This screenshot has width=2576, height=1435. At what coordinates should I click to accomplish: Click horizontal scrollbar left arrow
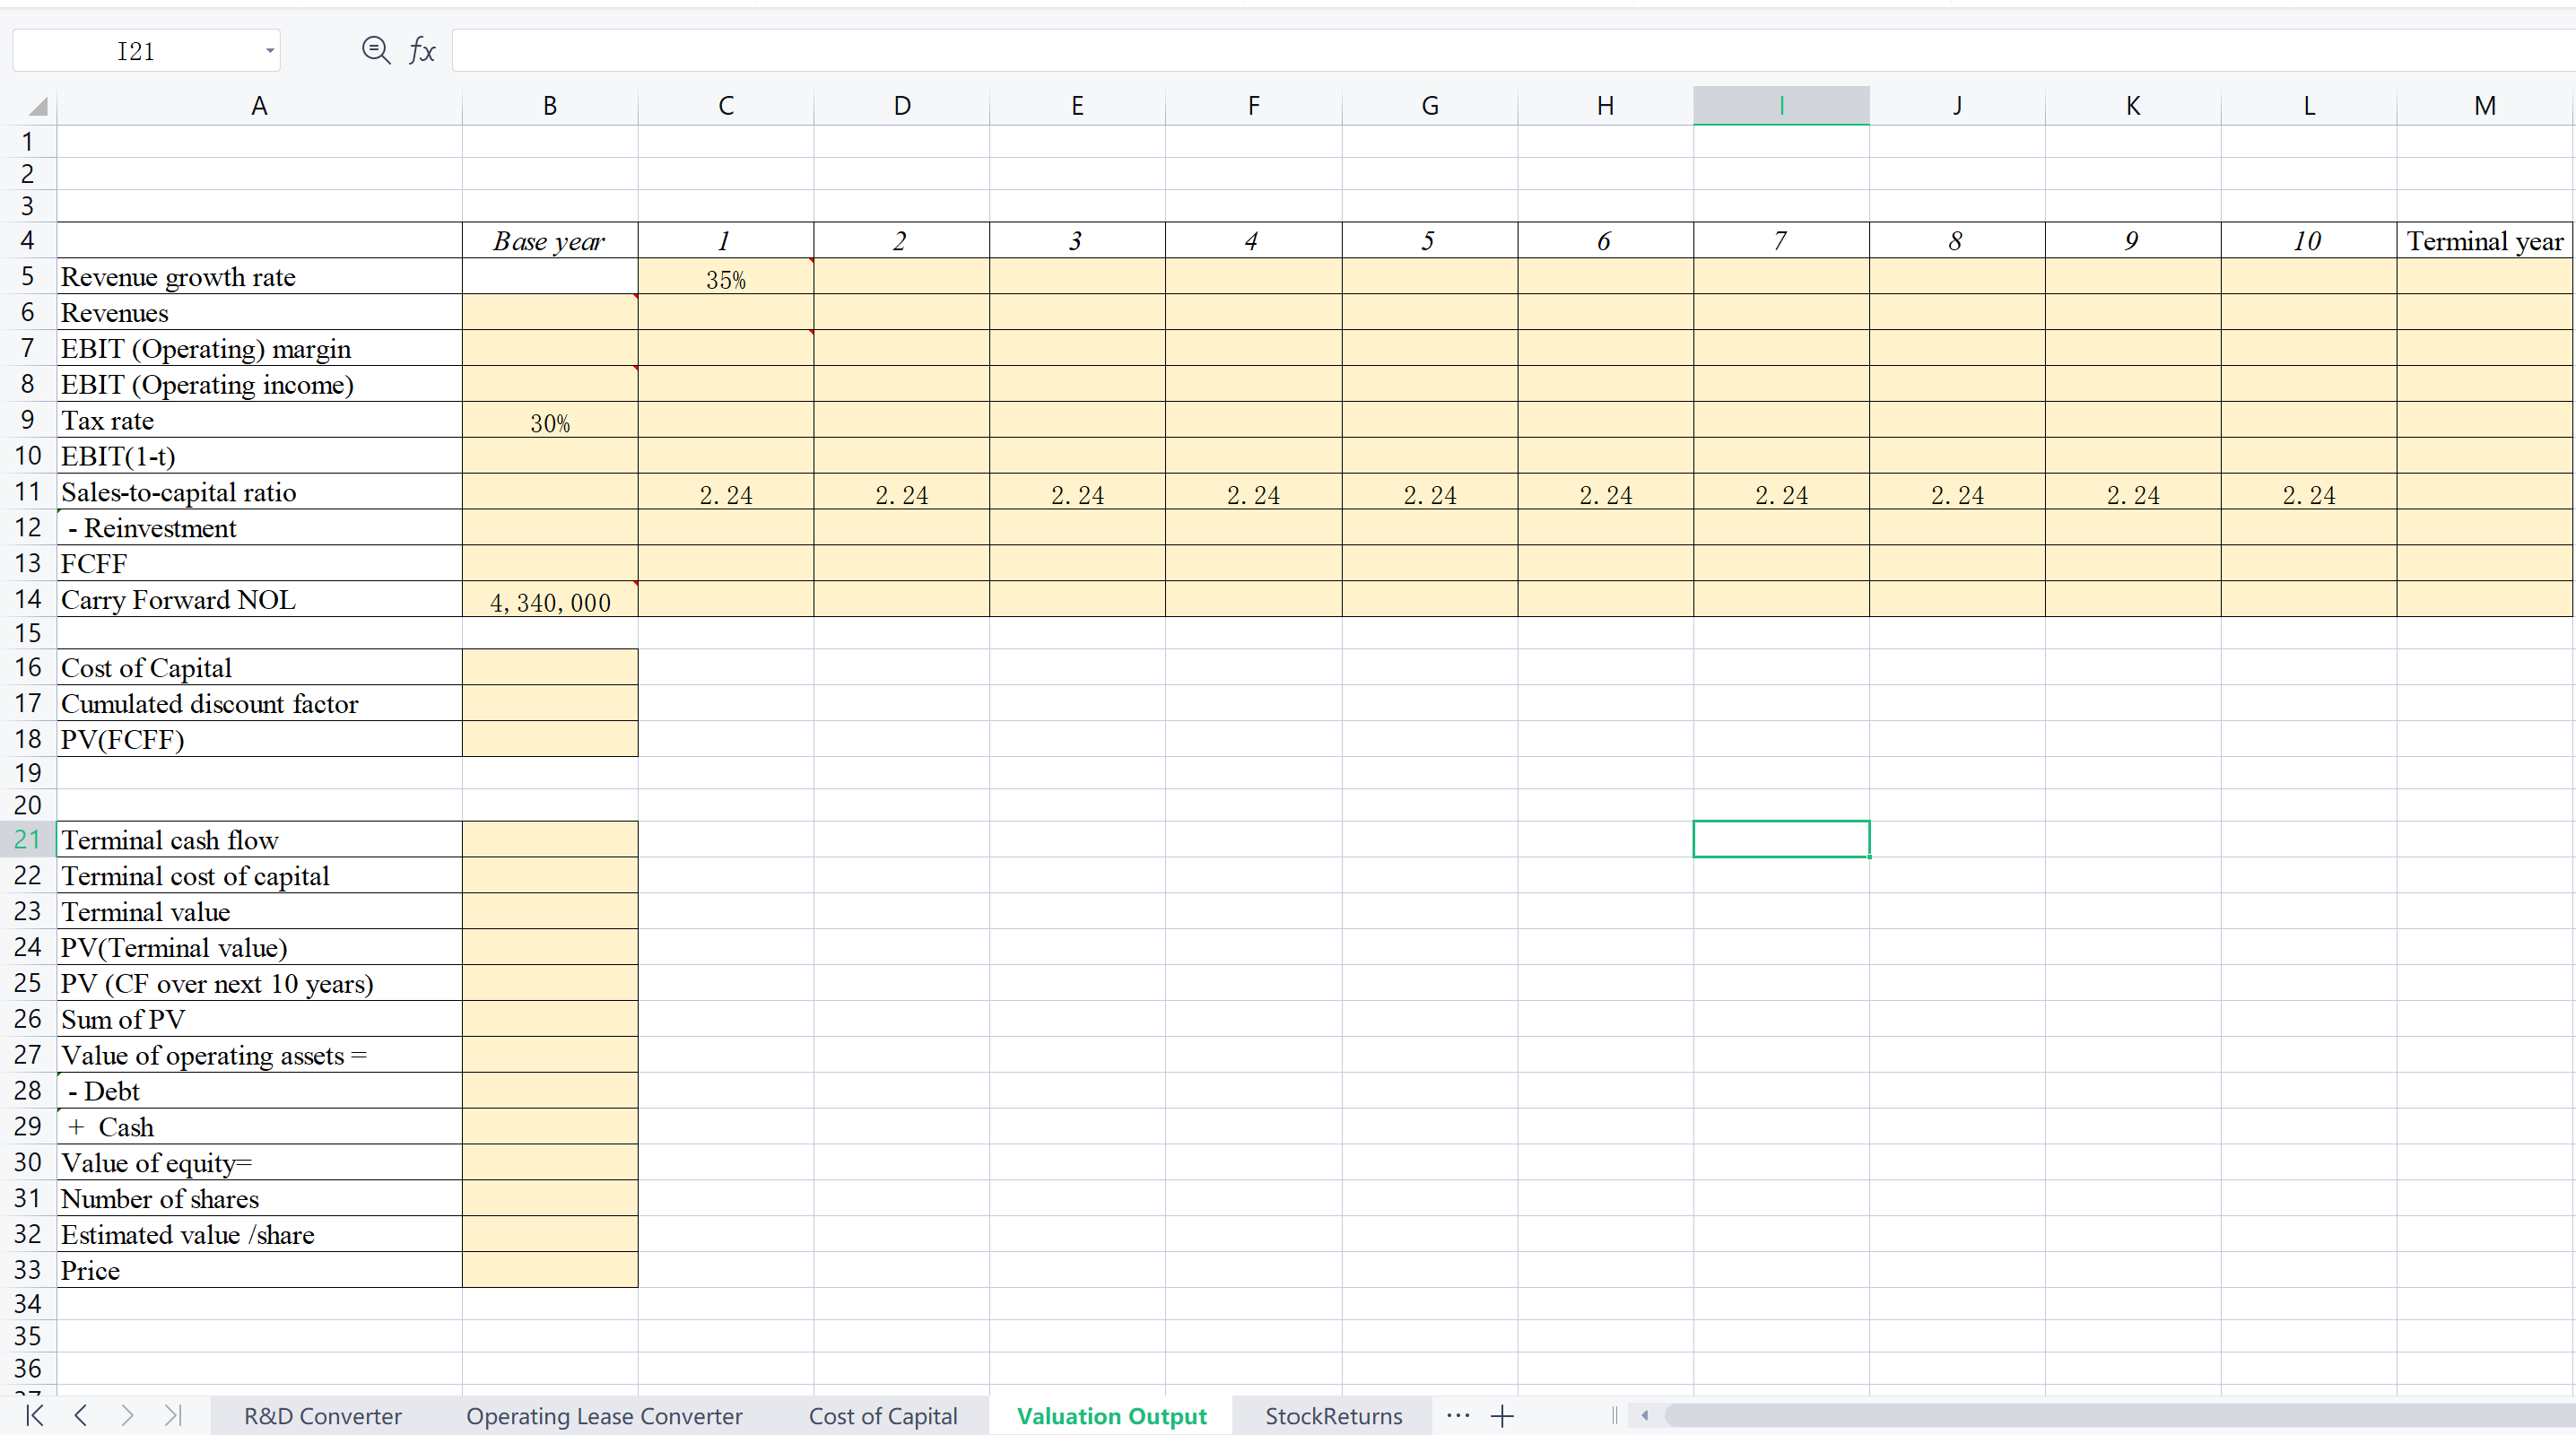pos(1645,1415)
